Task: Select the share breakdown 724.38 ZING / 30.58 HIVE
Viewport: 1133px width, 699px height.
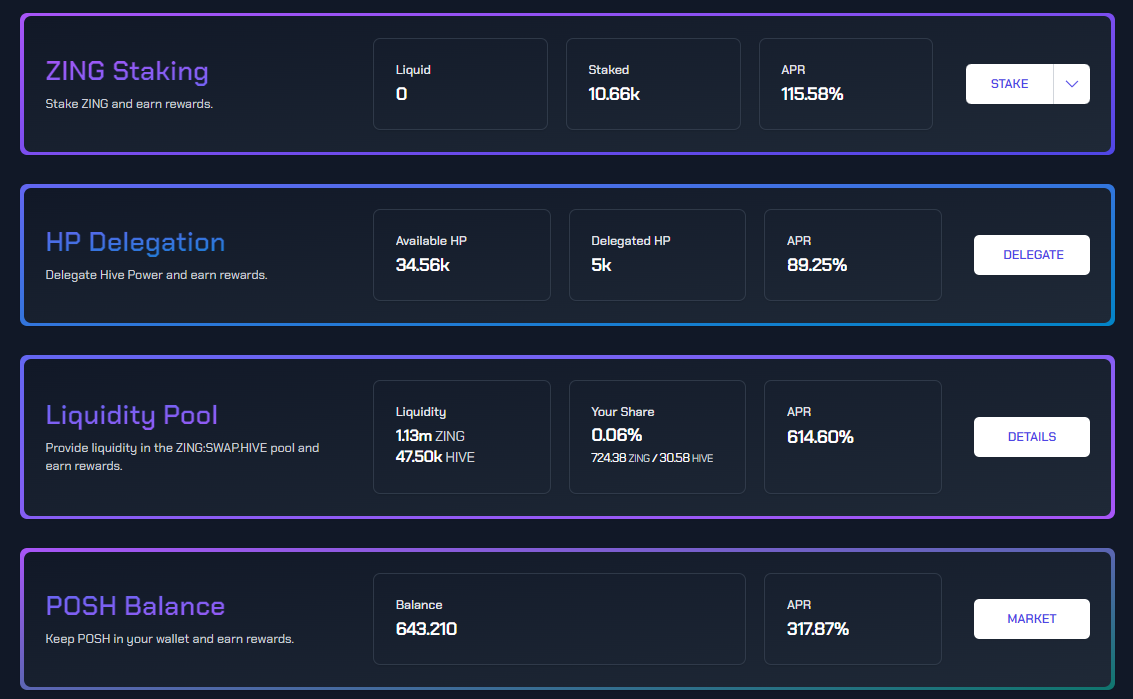Action: coord(652,458)
